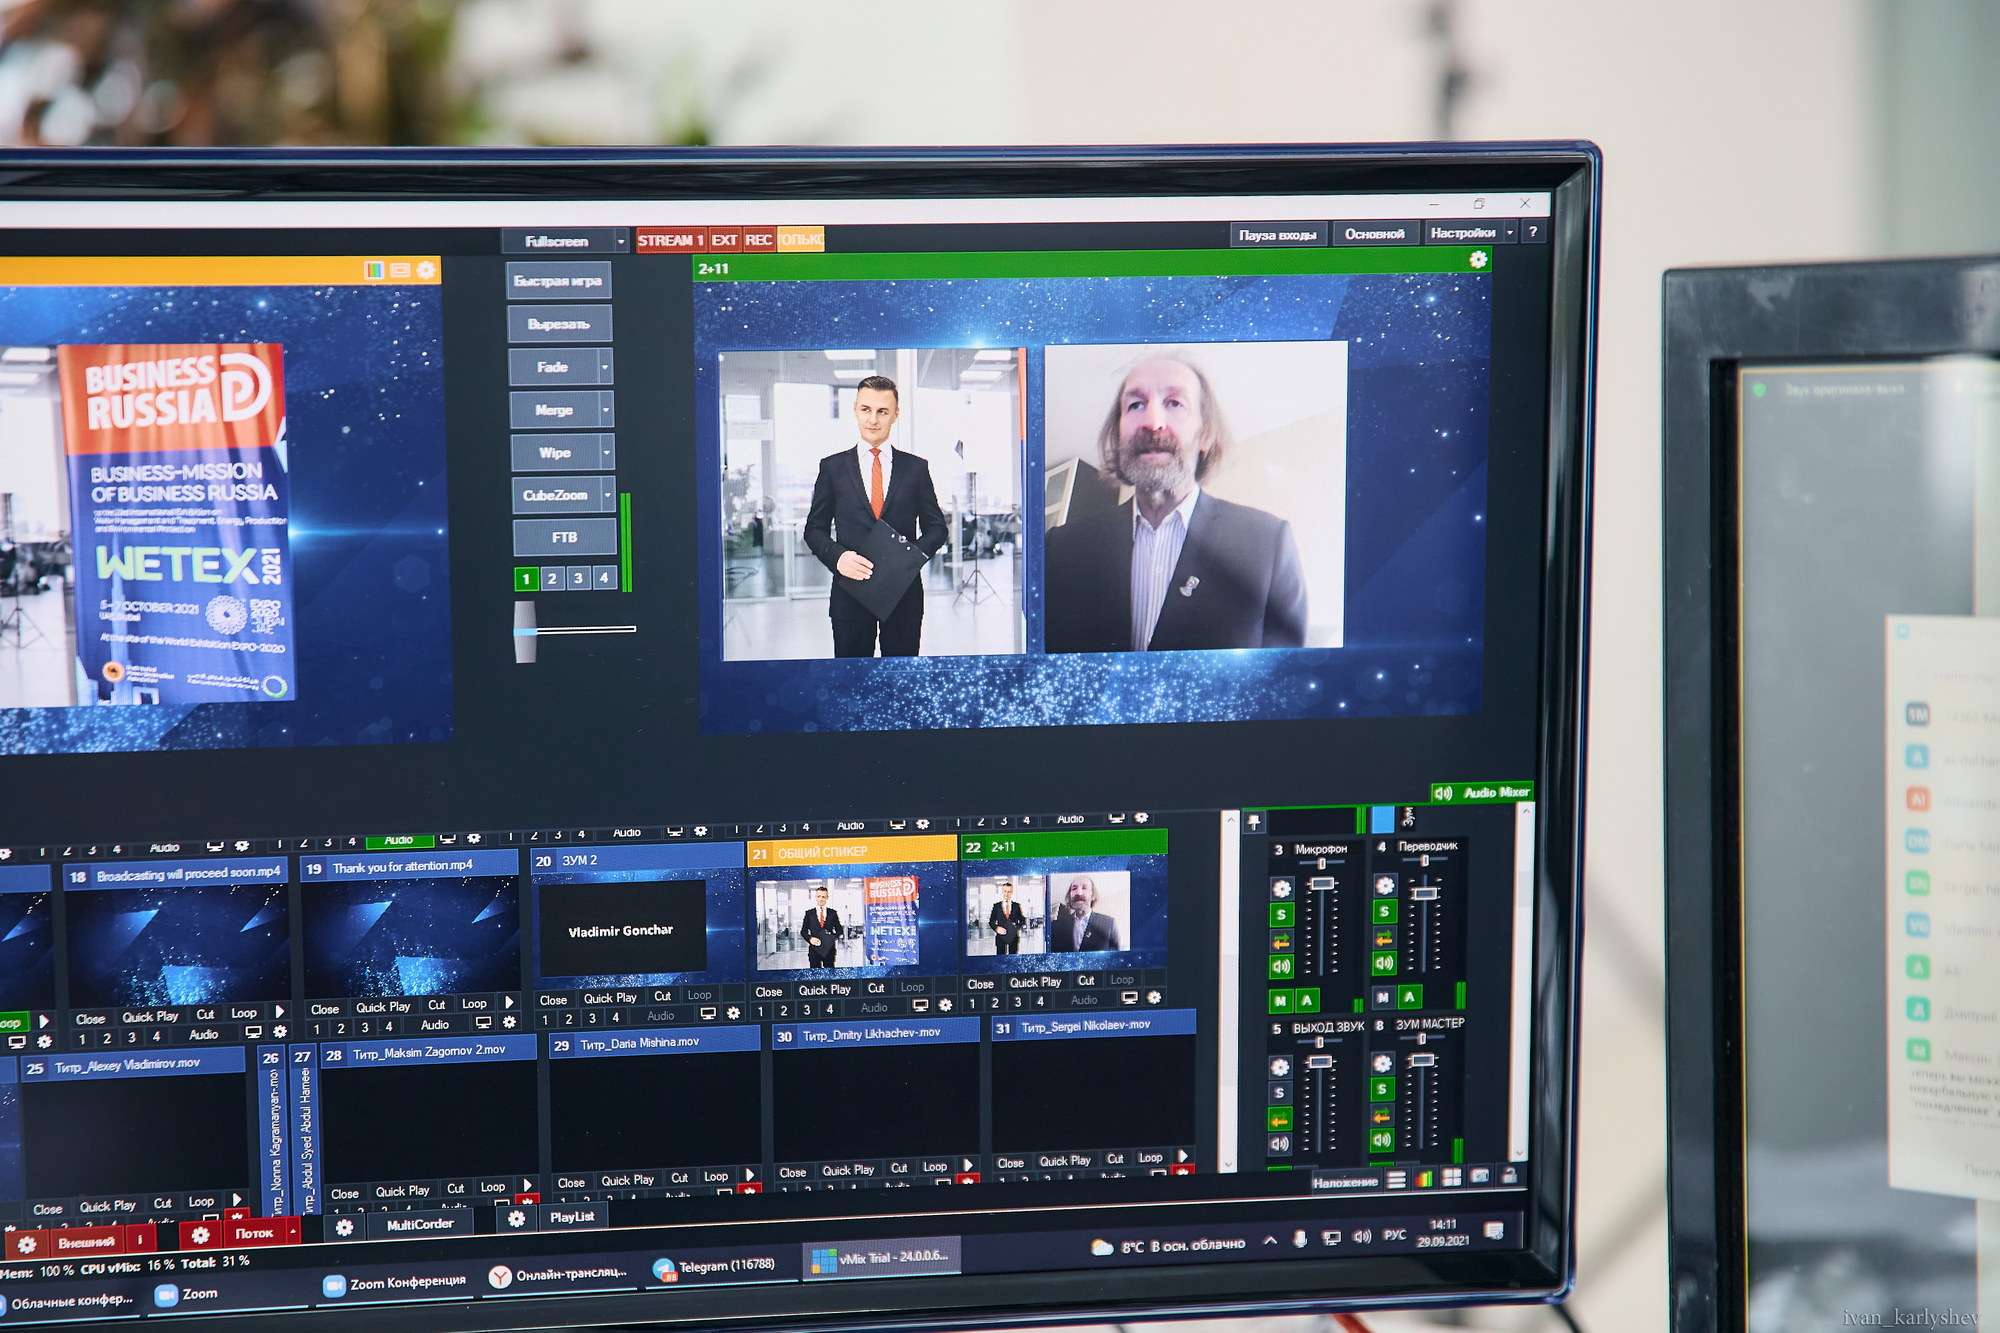Screen dimensions: 2000x1333
Task: Click the bus routing arrows on ЗУМ МАСТЕР
Action: coord(1382,1115)
